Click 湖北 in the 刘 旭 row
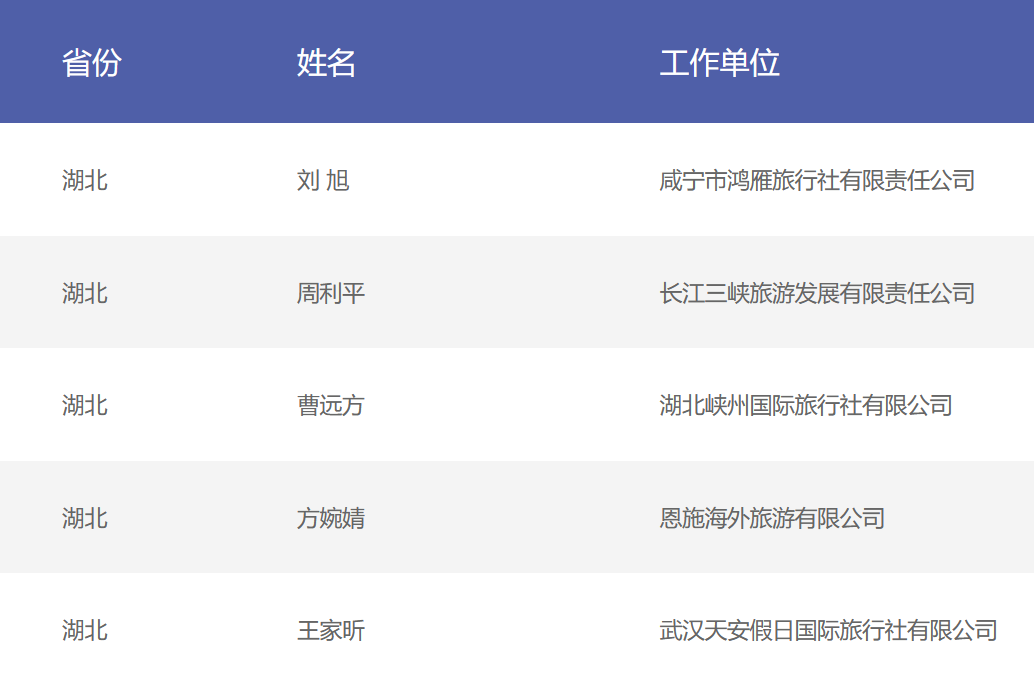1034x682 pixels. click(85, 180)
